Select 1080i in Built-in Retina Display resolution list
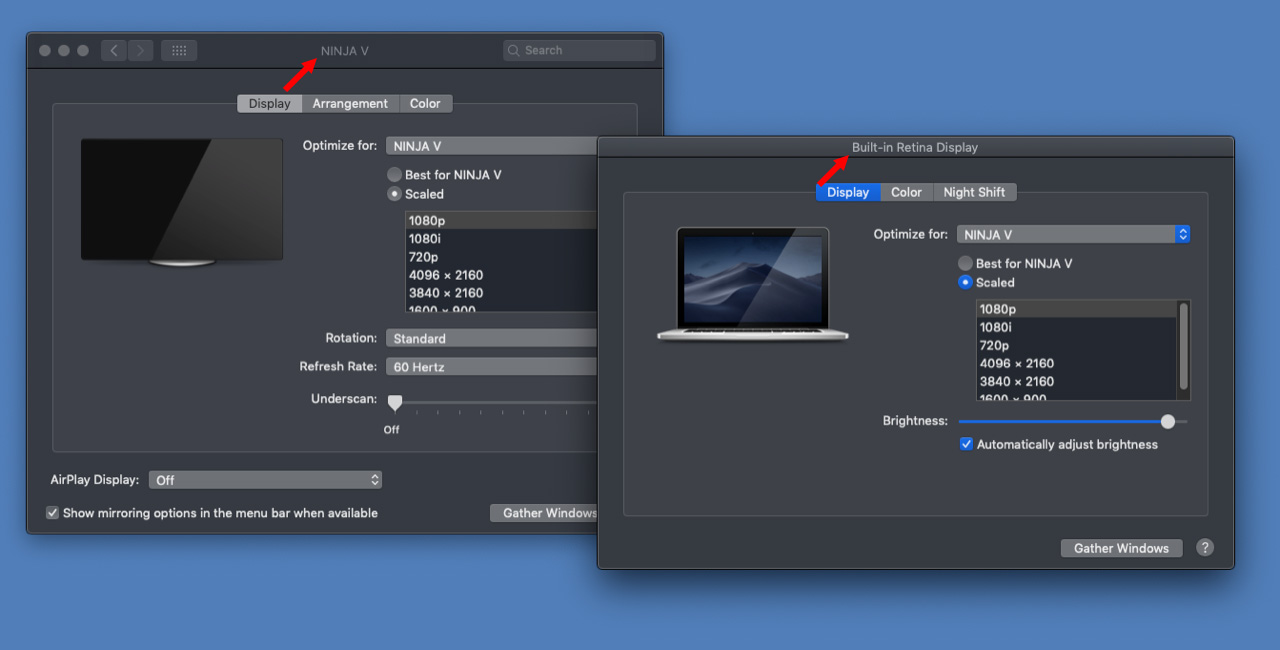The width and height of the screenshot is (1280, 650). pos(1077,327)
